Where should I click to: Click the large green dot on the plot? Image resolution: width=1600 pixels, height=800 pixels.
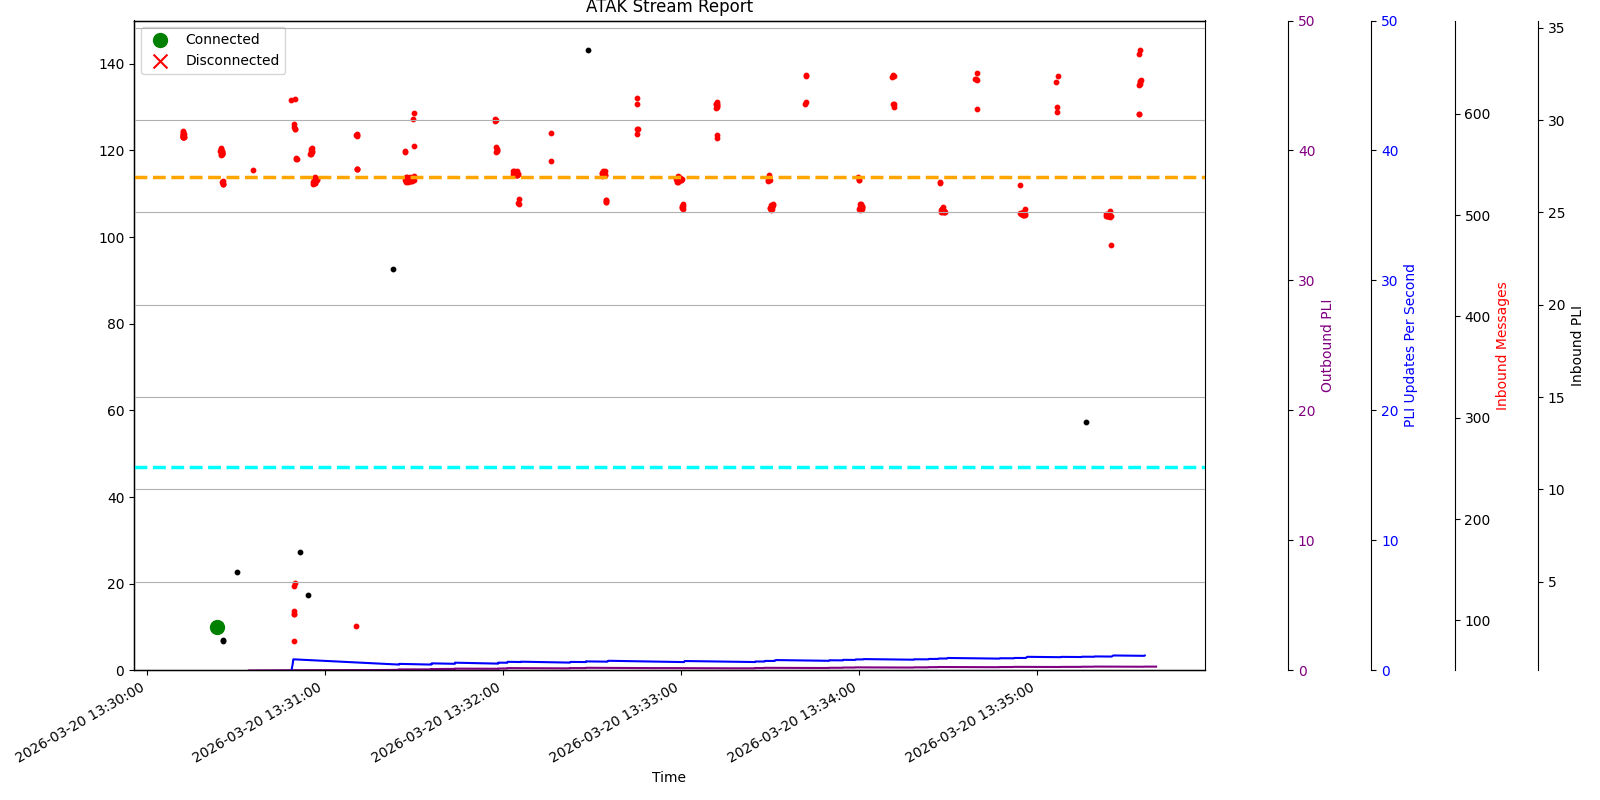217,627
